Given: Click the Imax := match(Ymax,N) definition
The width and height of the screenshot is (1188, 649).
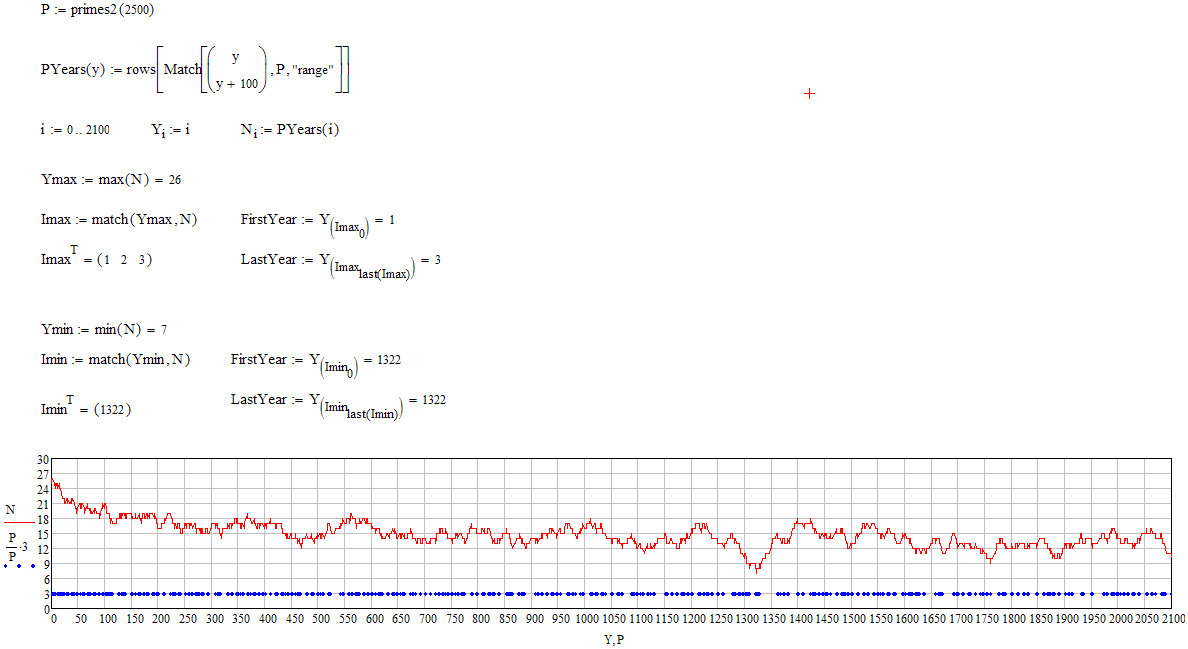Looking at the screenshot, I should [x=119, y=220].
